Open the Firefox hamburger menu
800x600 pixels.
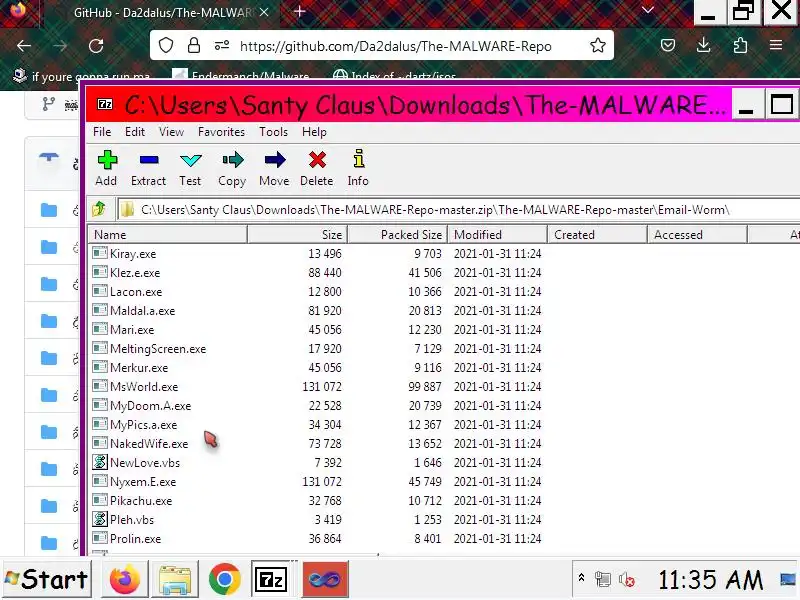(776, 45)
